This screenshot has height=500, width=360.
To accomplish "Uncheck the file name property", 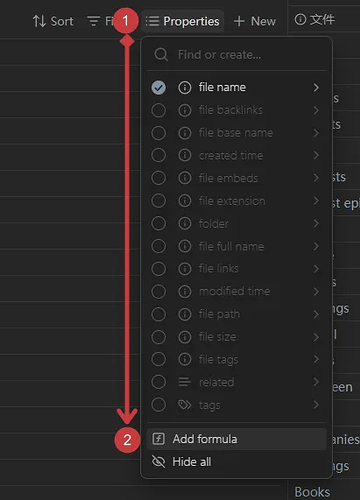I will coord(158,88).
